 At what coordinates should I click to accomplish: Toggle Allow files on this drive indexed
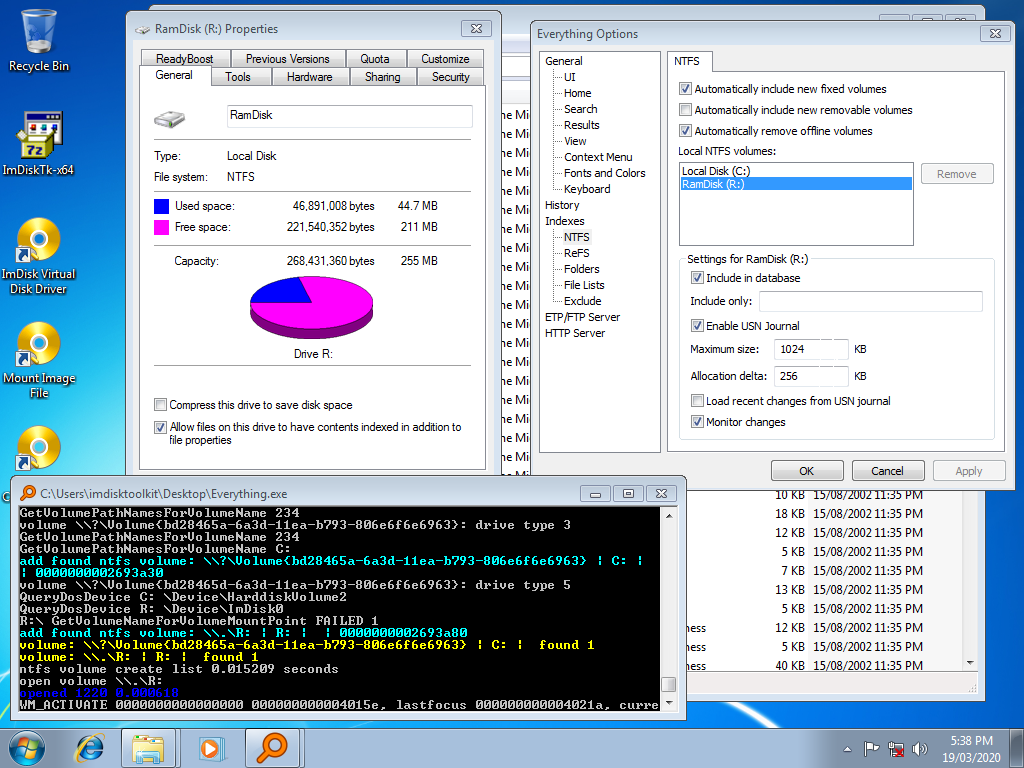coord(160,427)
